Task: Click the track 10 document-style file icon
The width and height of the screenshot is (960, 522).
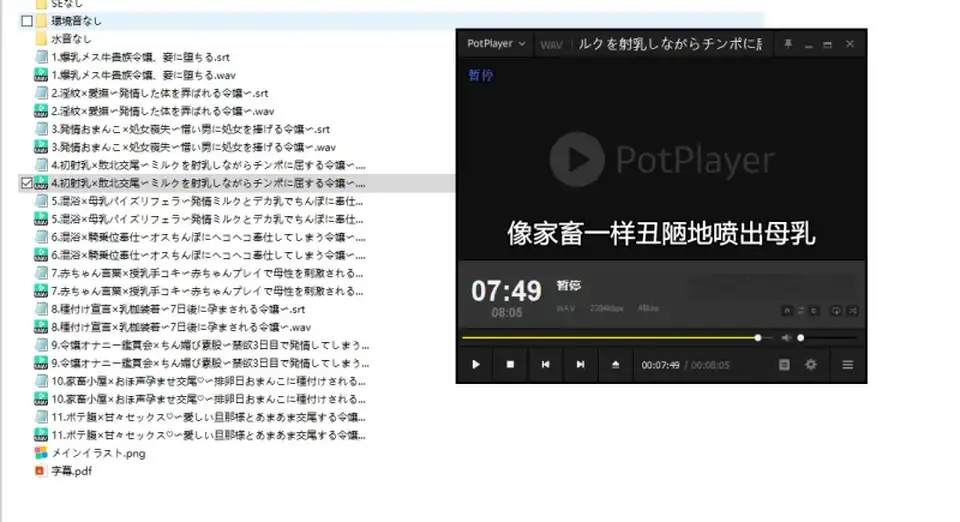Action: [x=41, y=381]
